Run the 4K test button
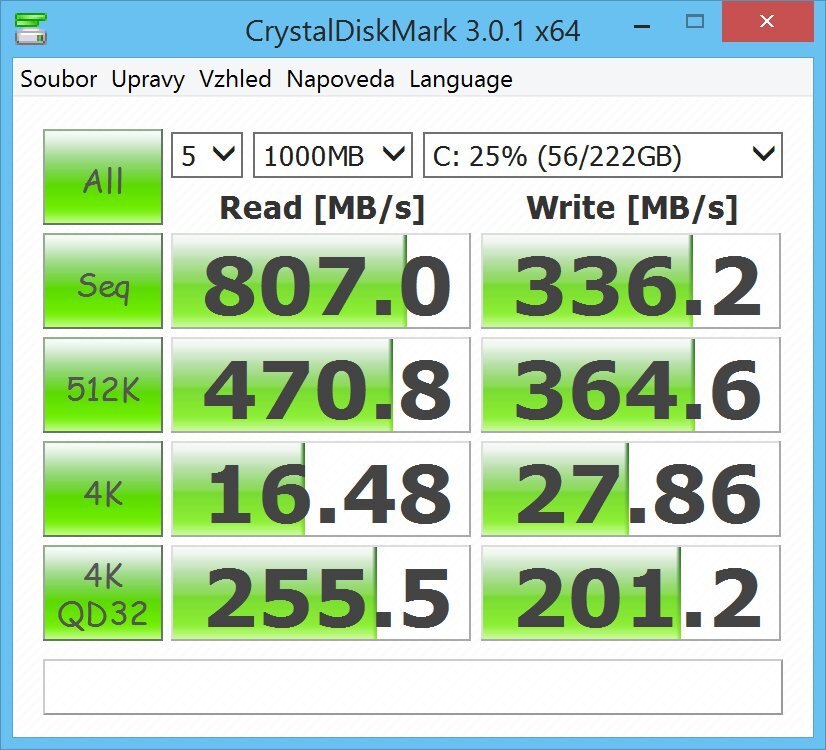The height and width of the screenshot is (750, 826). [103, 490]
